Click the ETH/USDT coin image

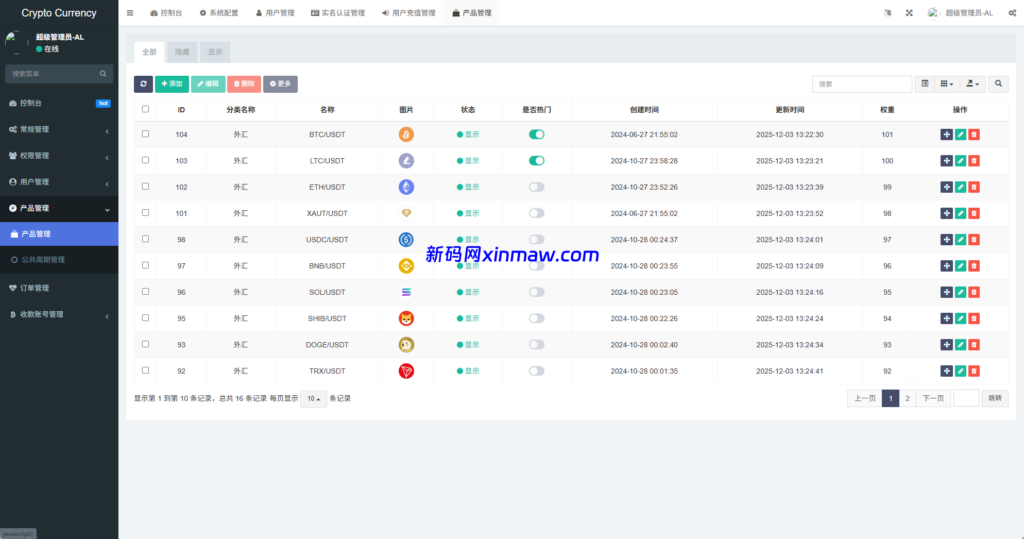pyautogui.click(x=406, y=187)
